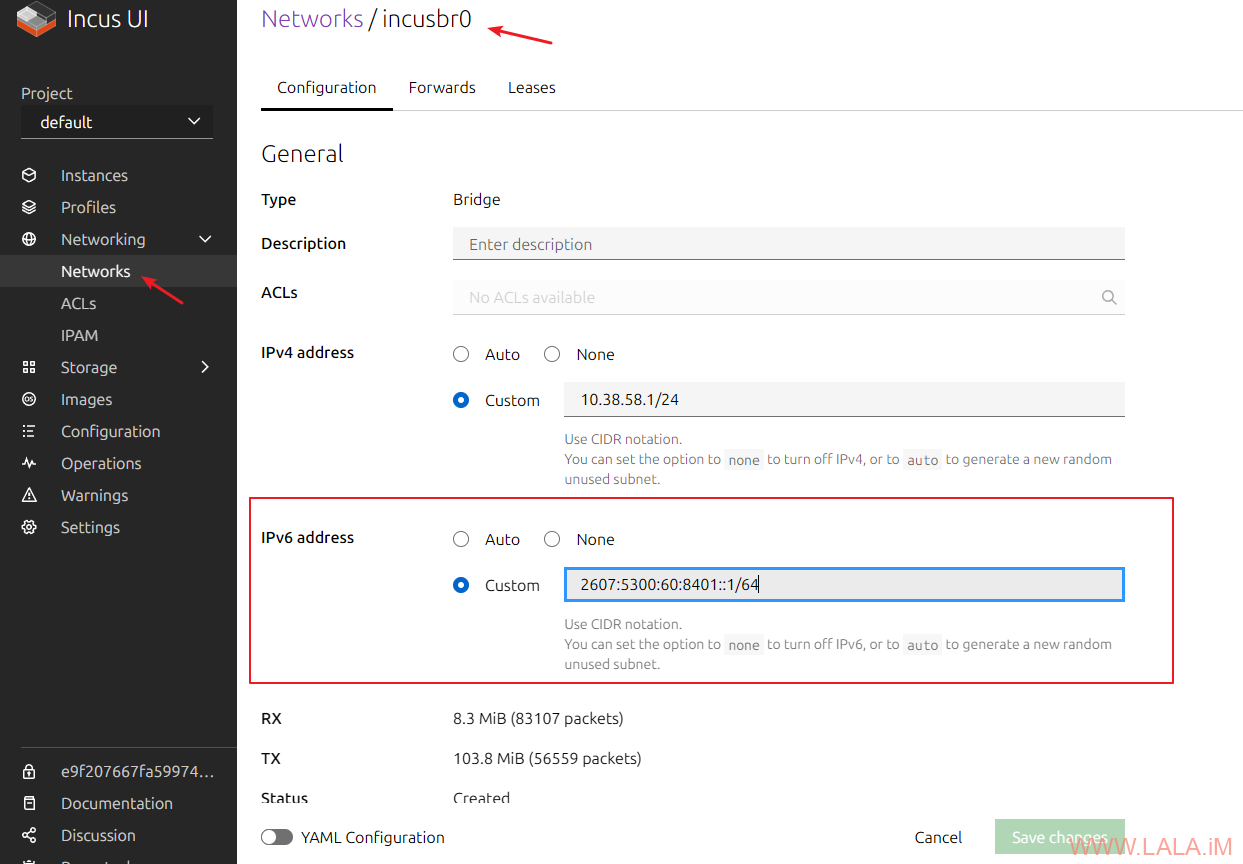Click the Warnings triangle icon

pos(29,495)
